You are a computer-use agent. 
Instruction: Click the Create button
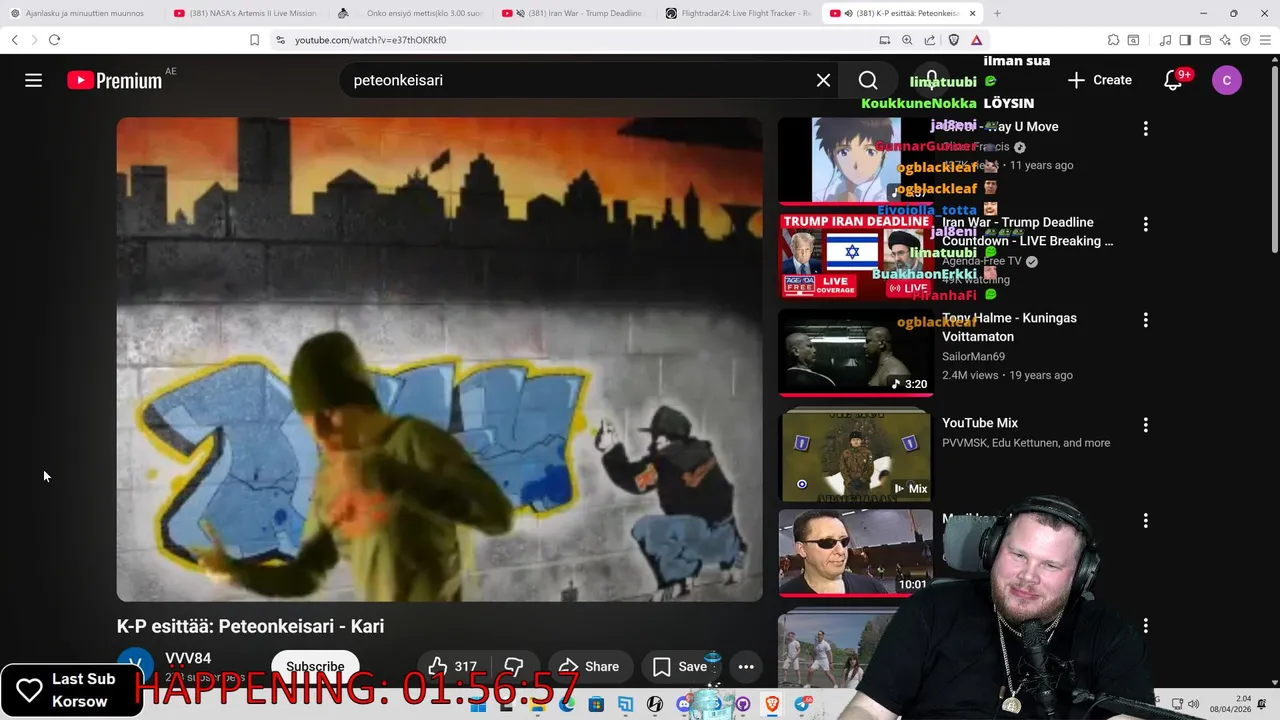(x=1100, y=80)
